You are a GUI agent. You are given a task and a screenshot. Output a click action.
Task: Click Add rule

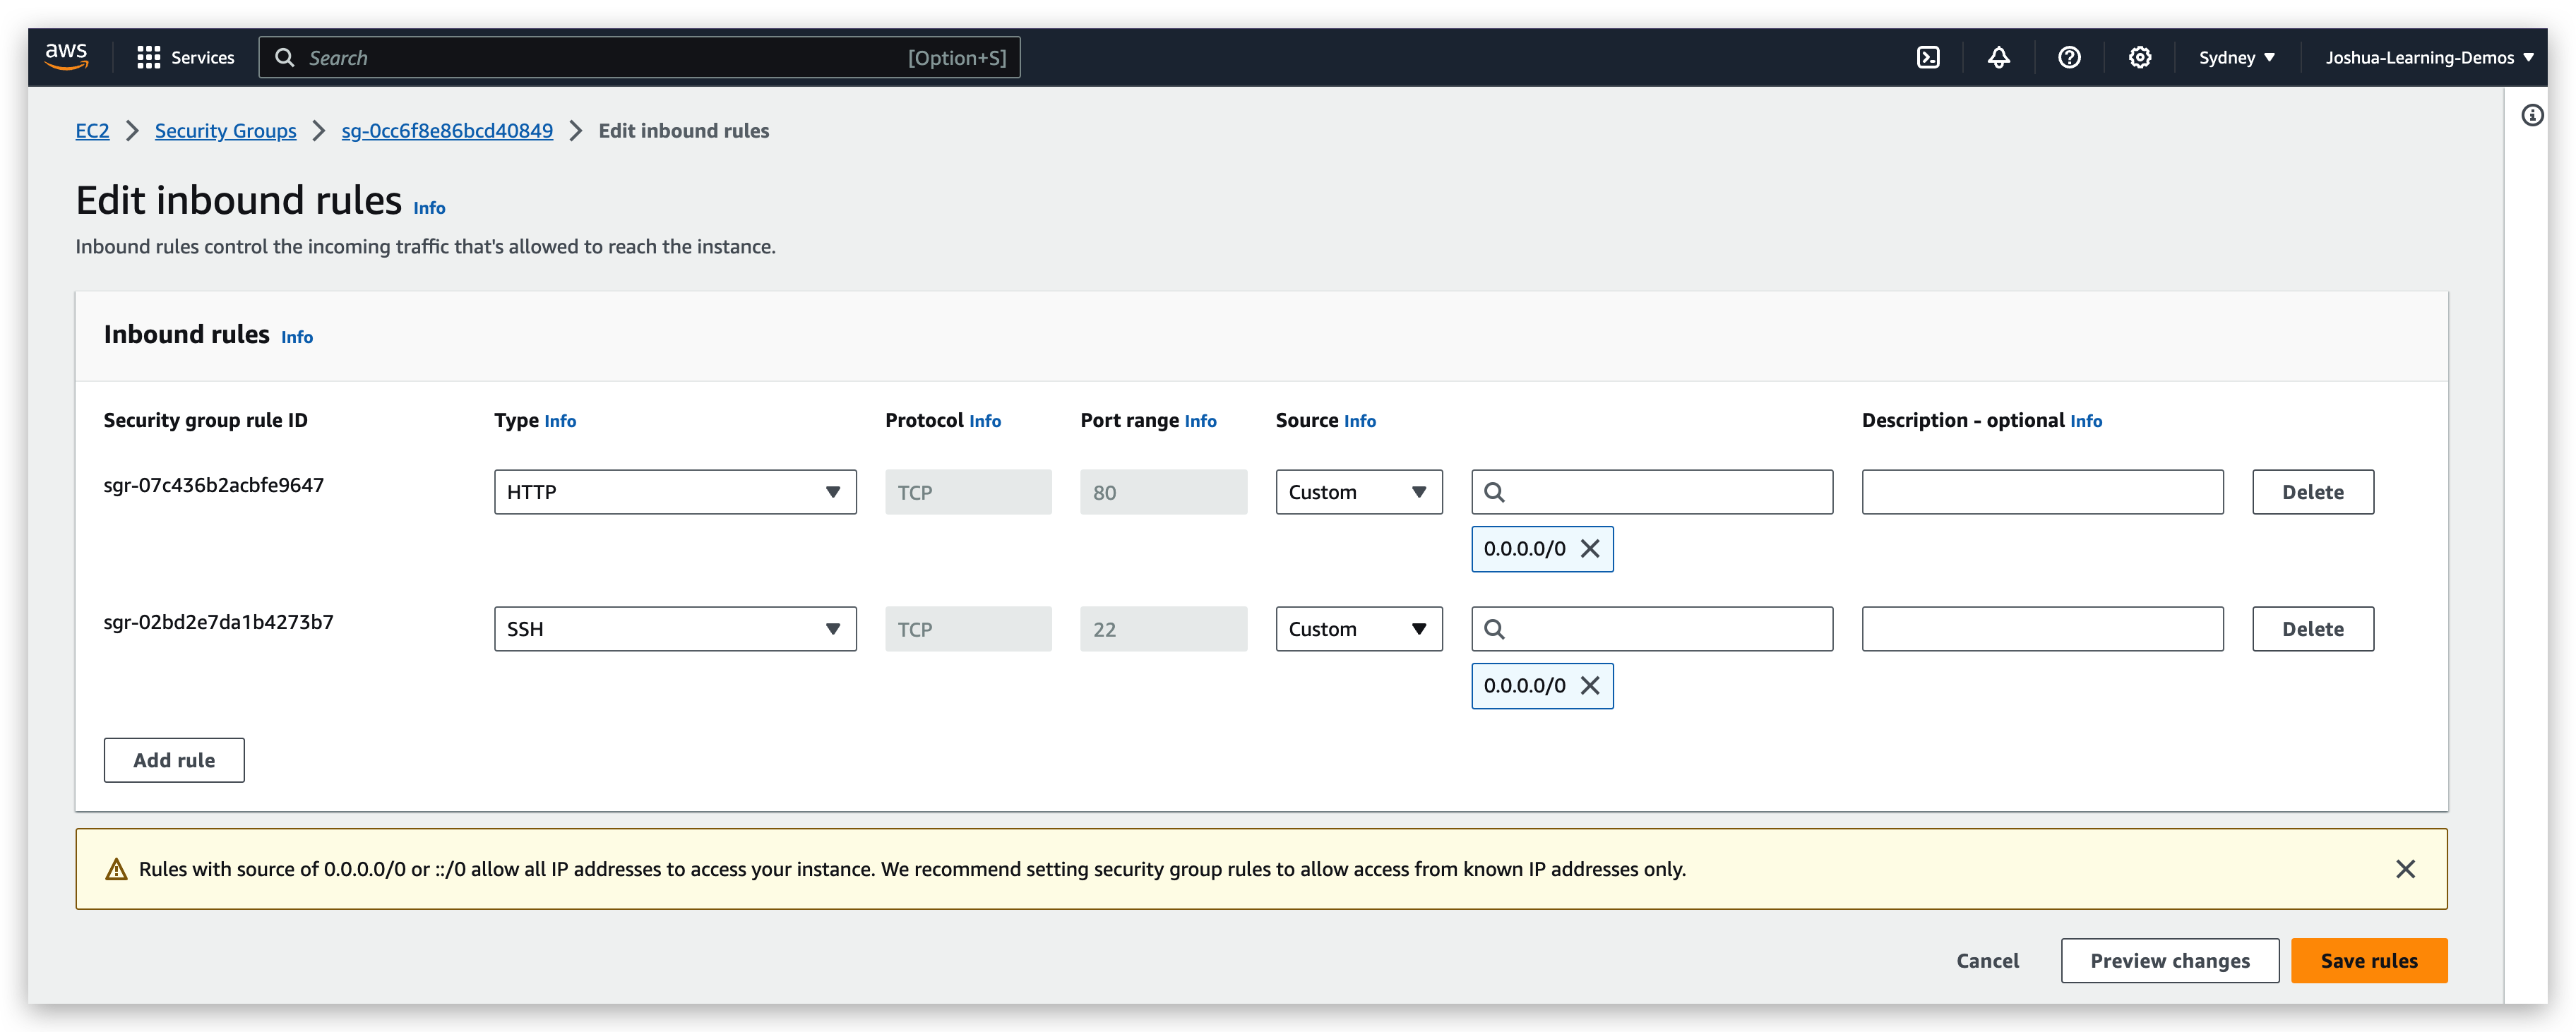click(x=173, y=760)
